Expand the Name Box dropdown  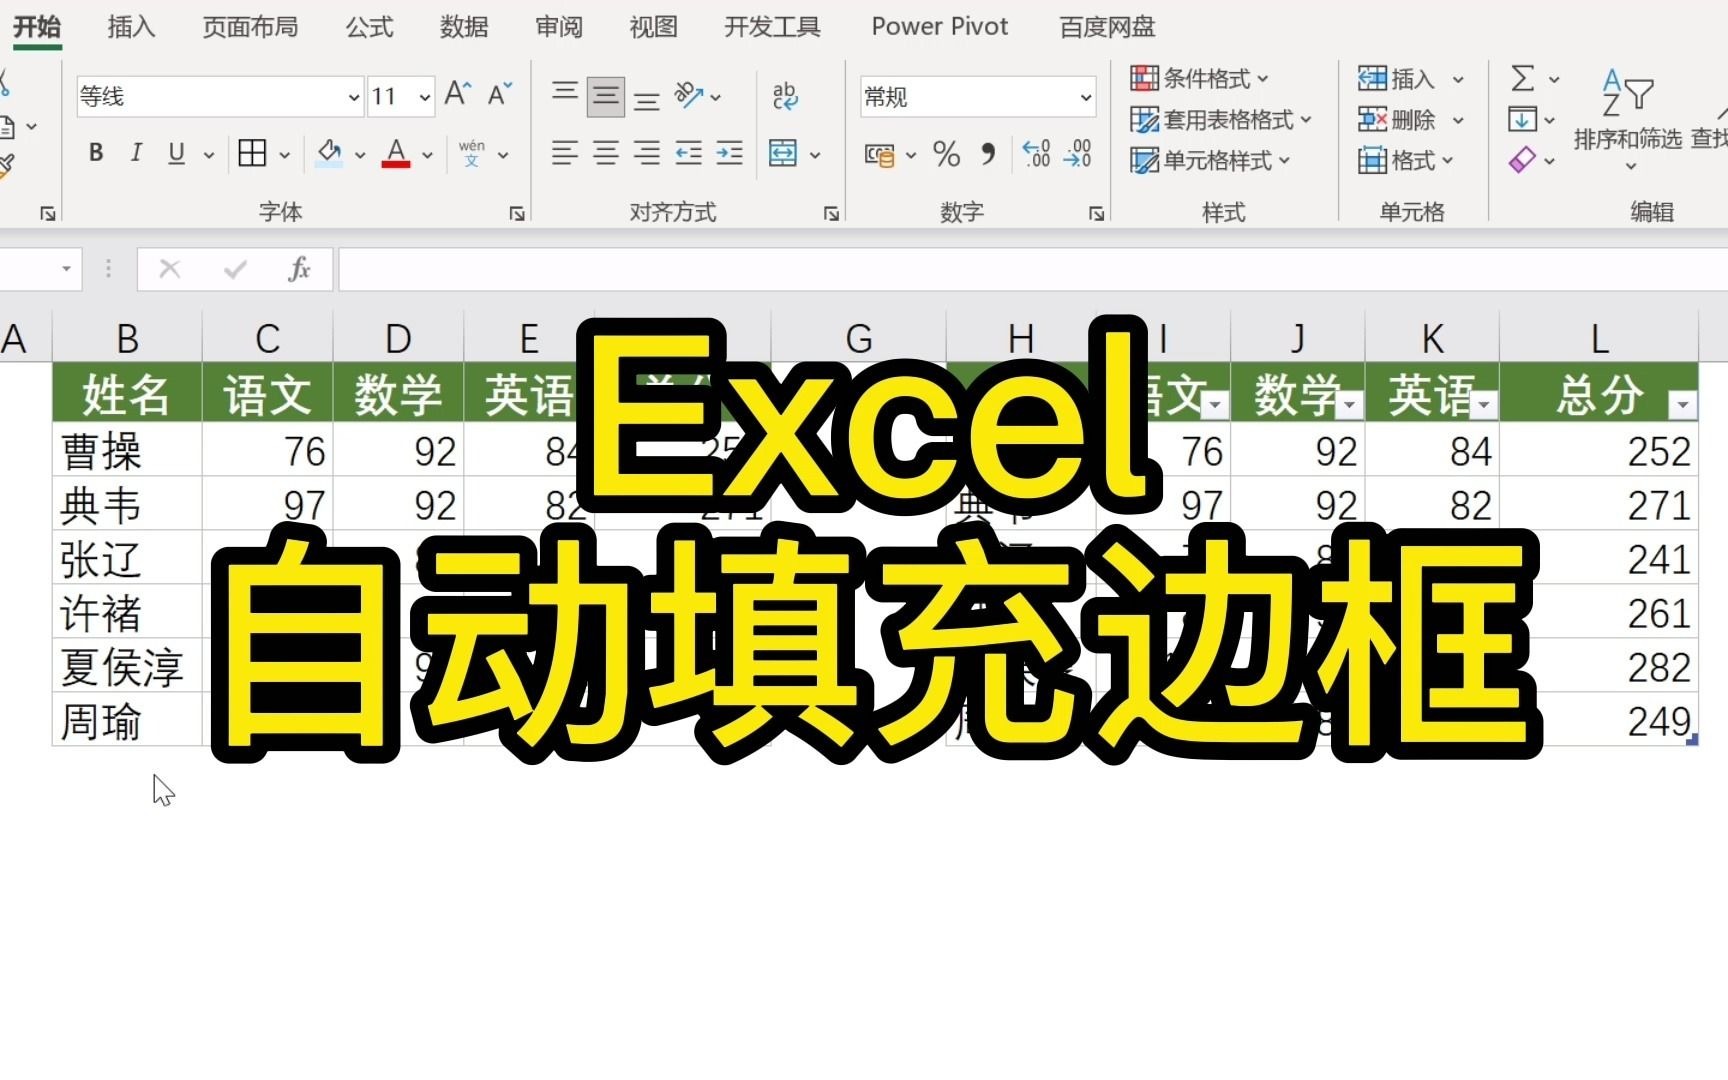click(66, 269)
